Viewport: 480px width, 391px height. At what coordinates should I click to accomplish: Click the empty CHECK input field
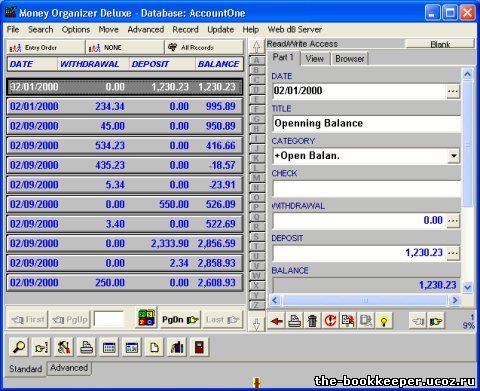(366, 189)
